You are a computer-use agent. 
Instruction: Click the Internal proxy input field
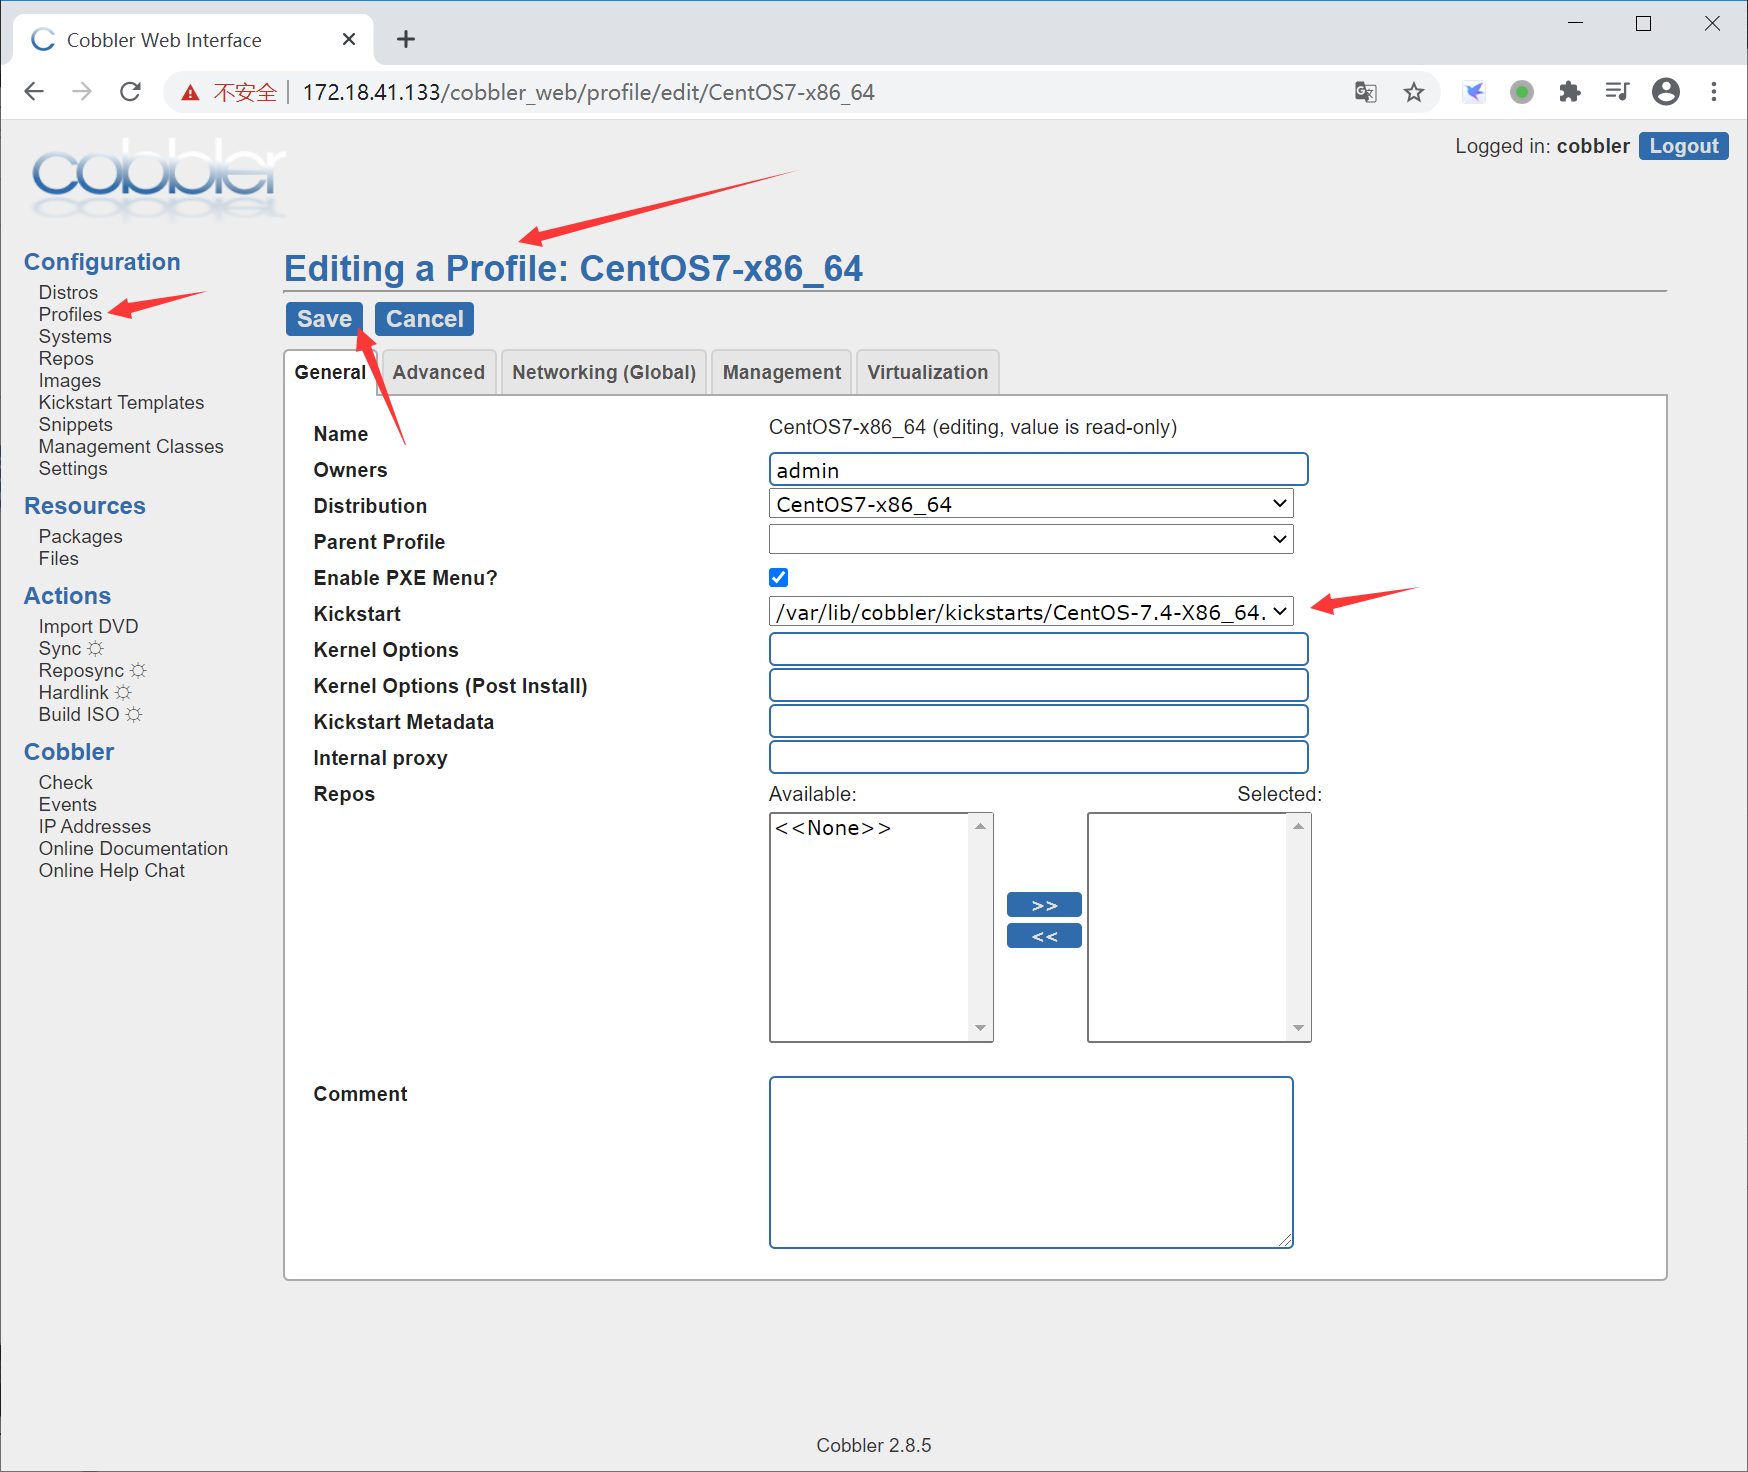pyautogui.click(x=1038, y=757)
